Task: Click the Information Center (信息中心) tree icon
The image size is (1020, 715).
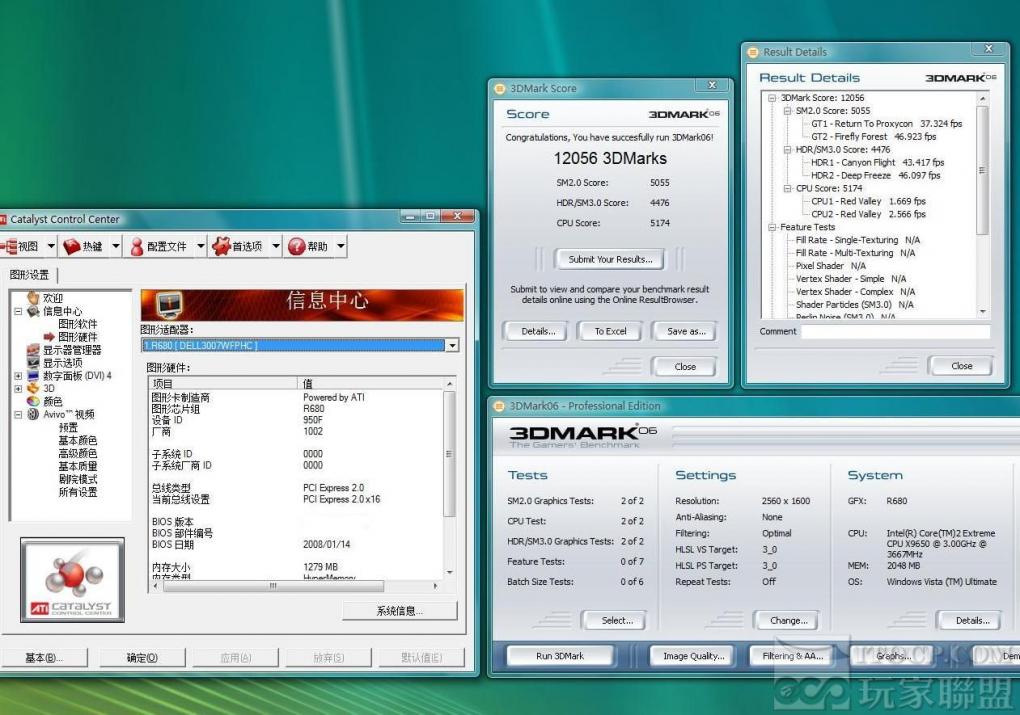Action: [x=33, y=311]
